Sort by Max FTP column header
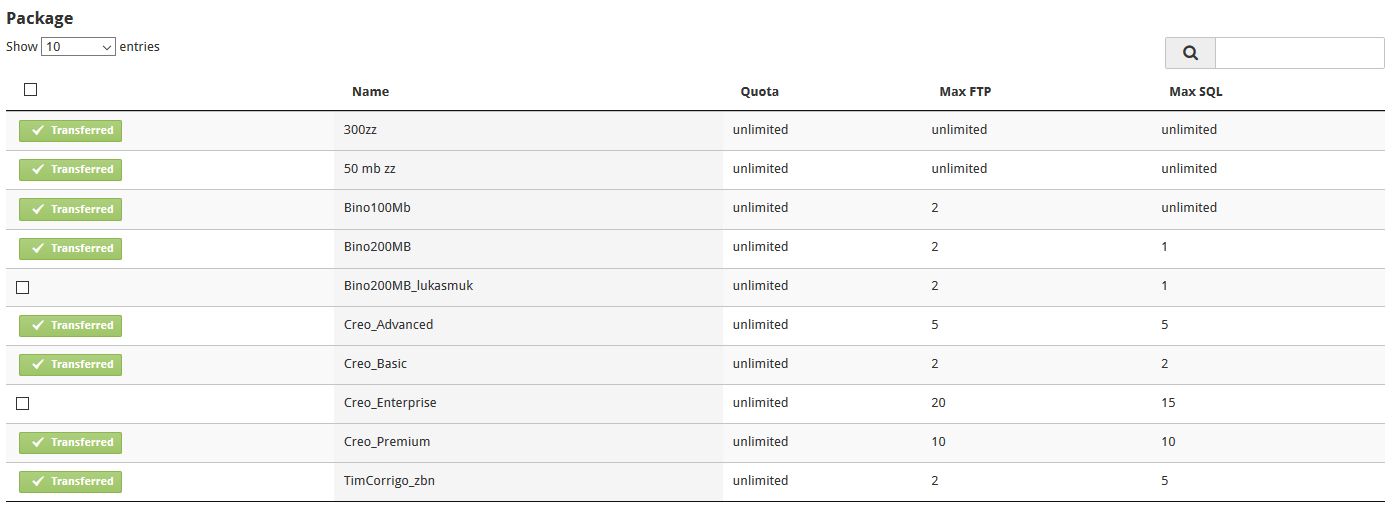This screenshot has height=508, width=1395. pos(965,92)
